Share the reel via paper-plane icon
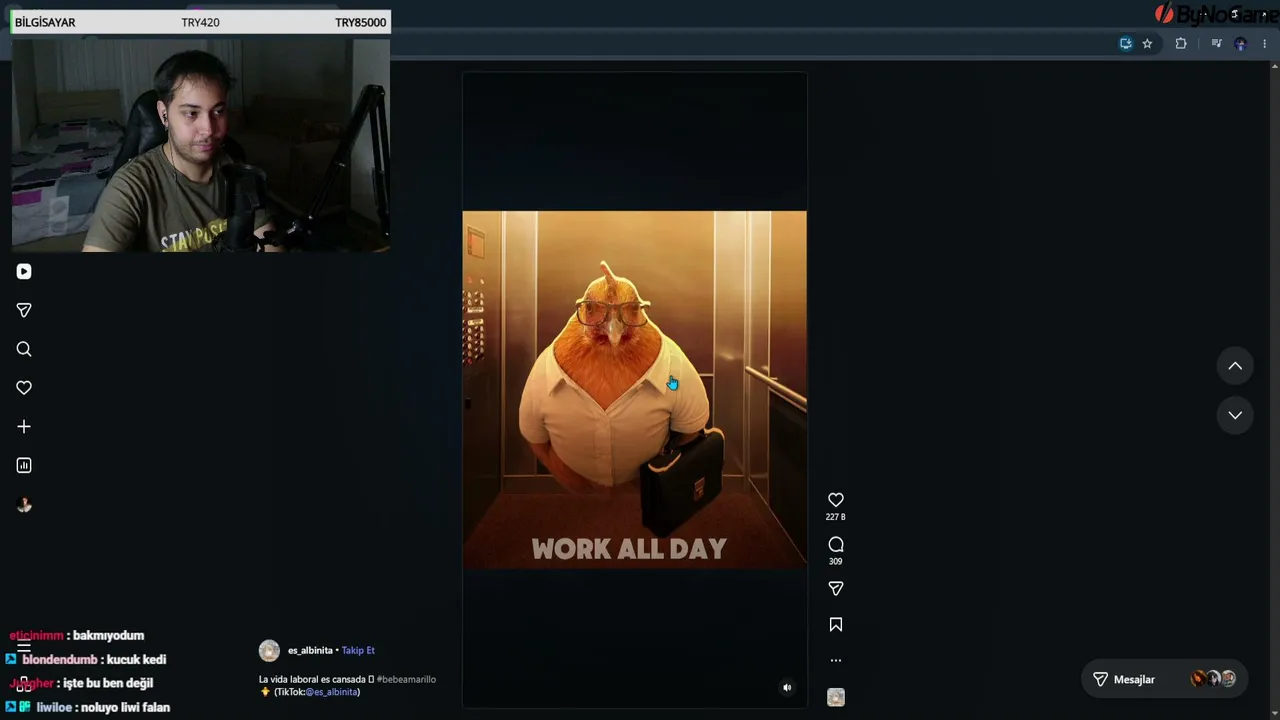This screenshot has width=1280, height=720. pos(836,589)
